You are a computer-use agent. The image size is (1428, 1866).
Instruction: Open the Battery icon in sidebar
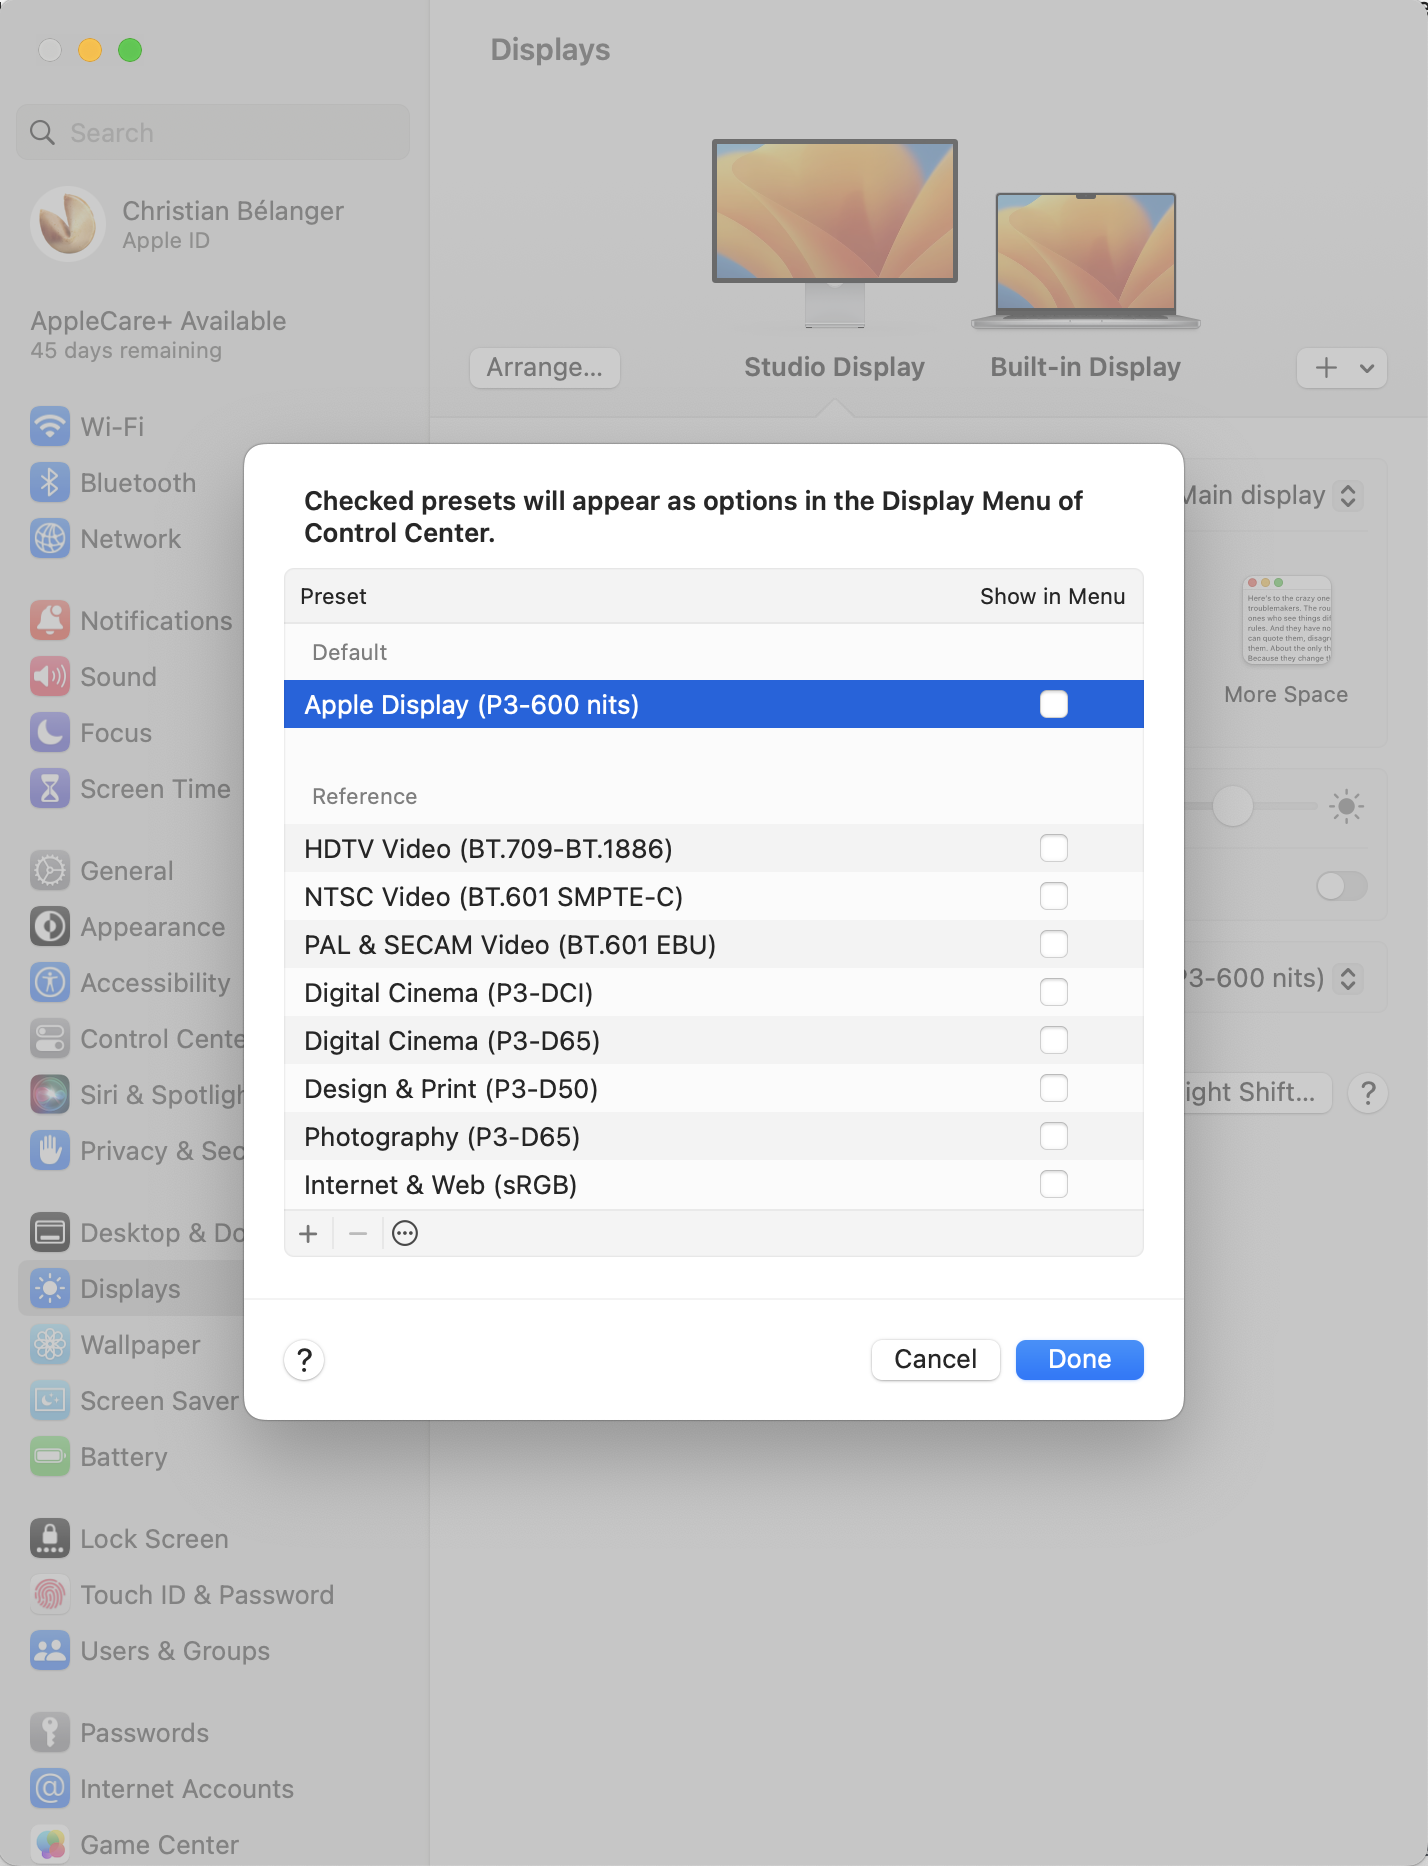50,1457
